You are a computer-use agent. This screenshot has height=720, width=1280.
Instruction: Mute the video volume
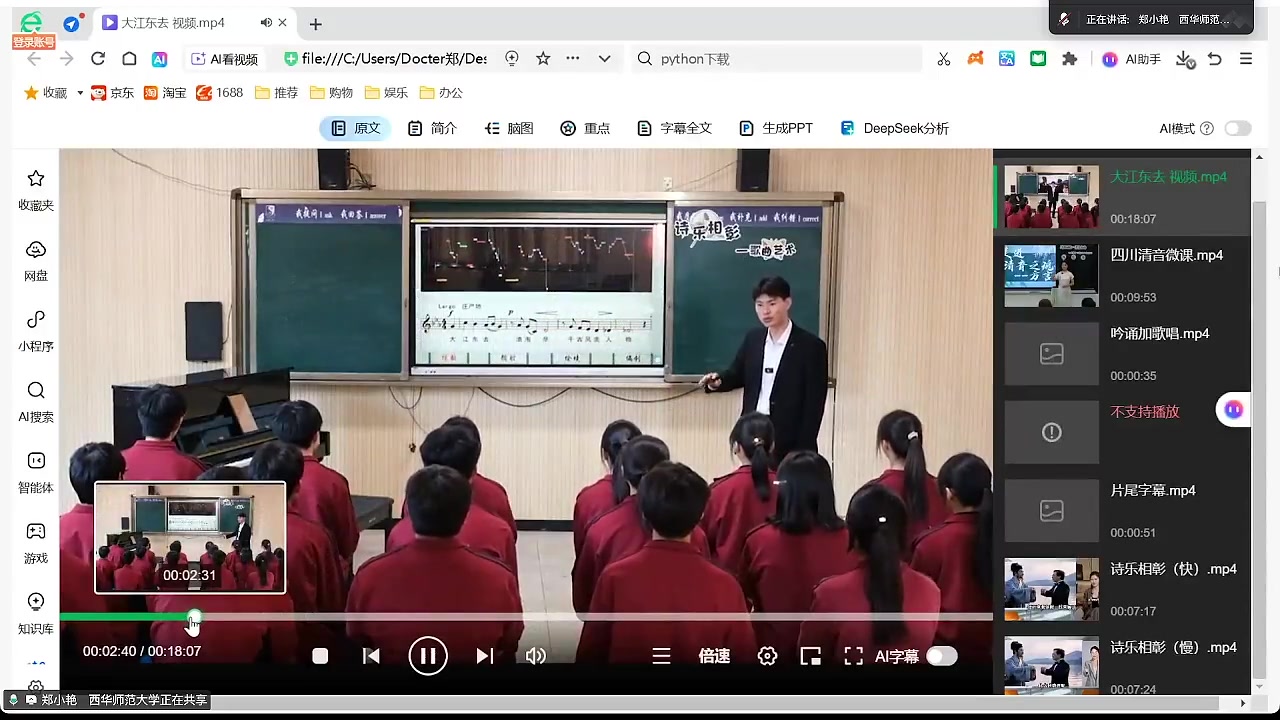click(x=536, y=656)
